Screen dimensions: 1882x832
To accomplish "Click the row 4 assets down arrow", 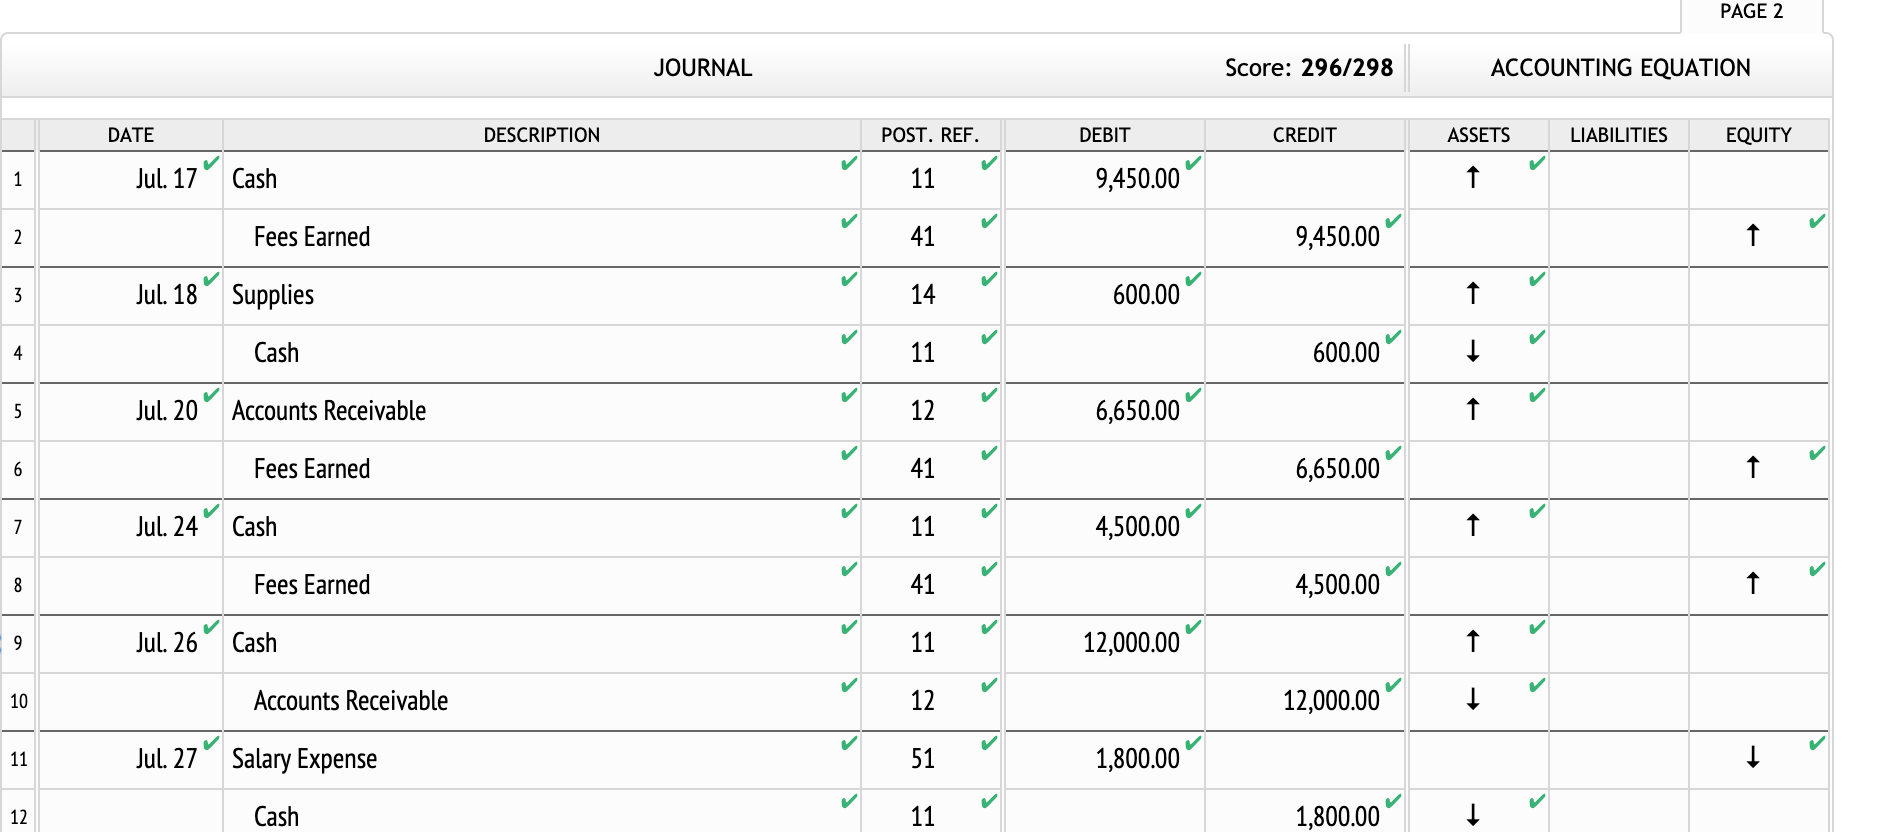I will (1472, 351).
